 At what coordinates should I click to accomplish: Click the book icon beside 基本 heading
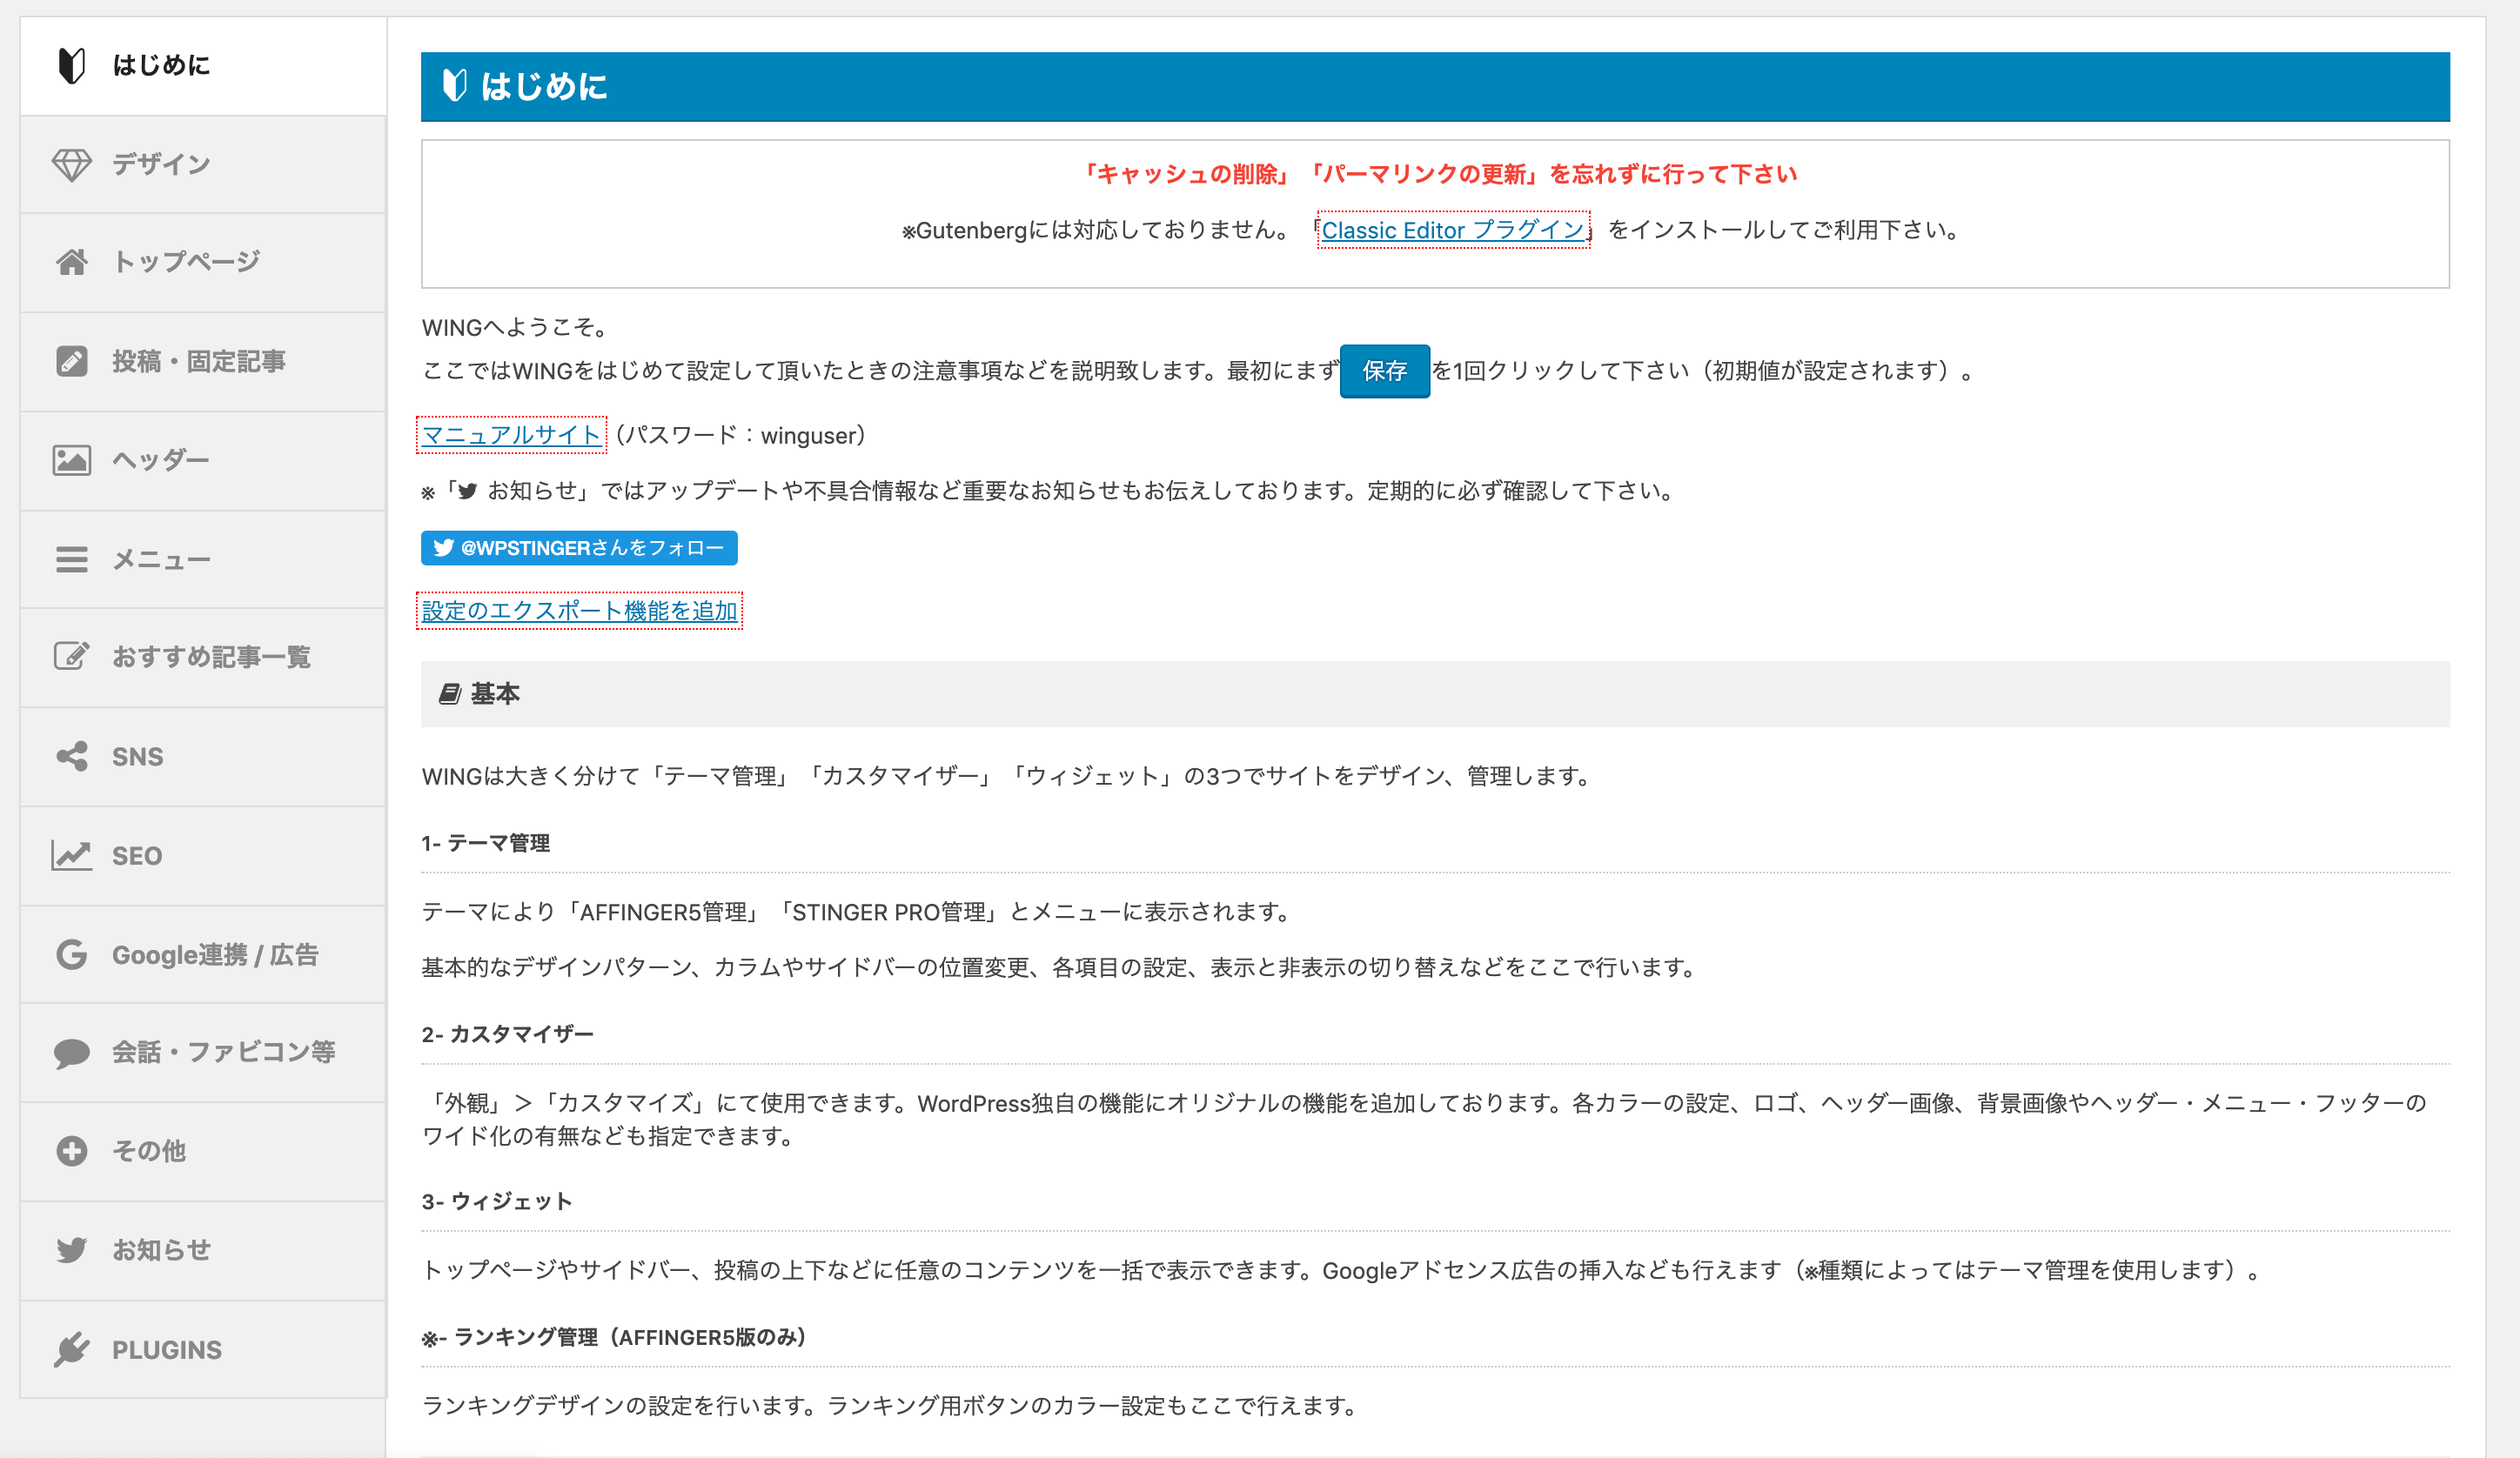click(450, 694)
